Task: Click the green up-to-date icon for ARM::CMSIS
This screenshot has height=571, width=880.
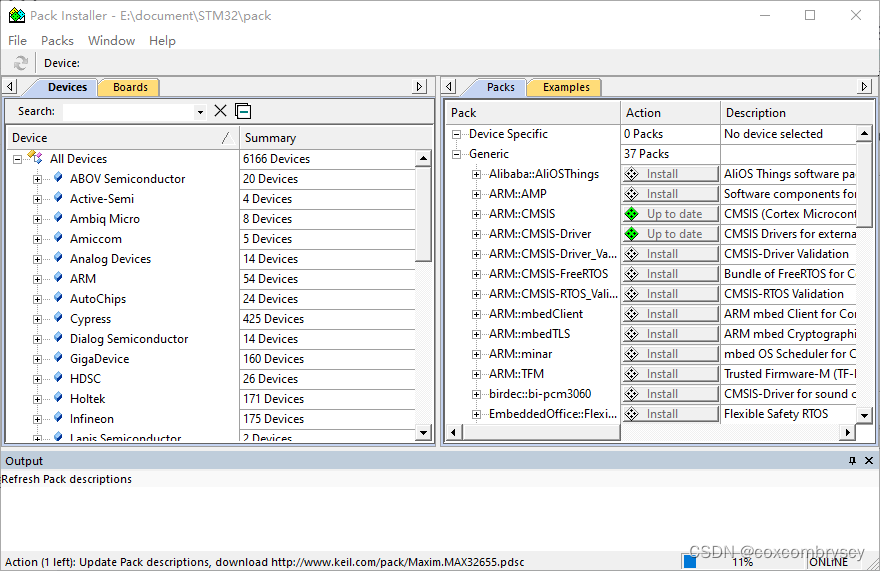Action: point(632,214)
